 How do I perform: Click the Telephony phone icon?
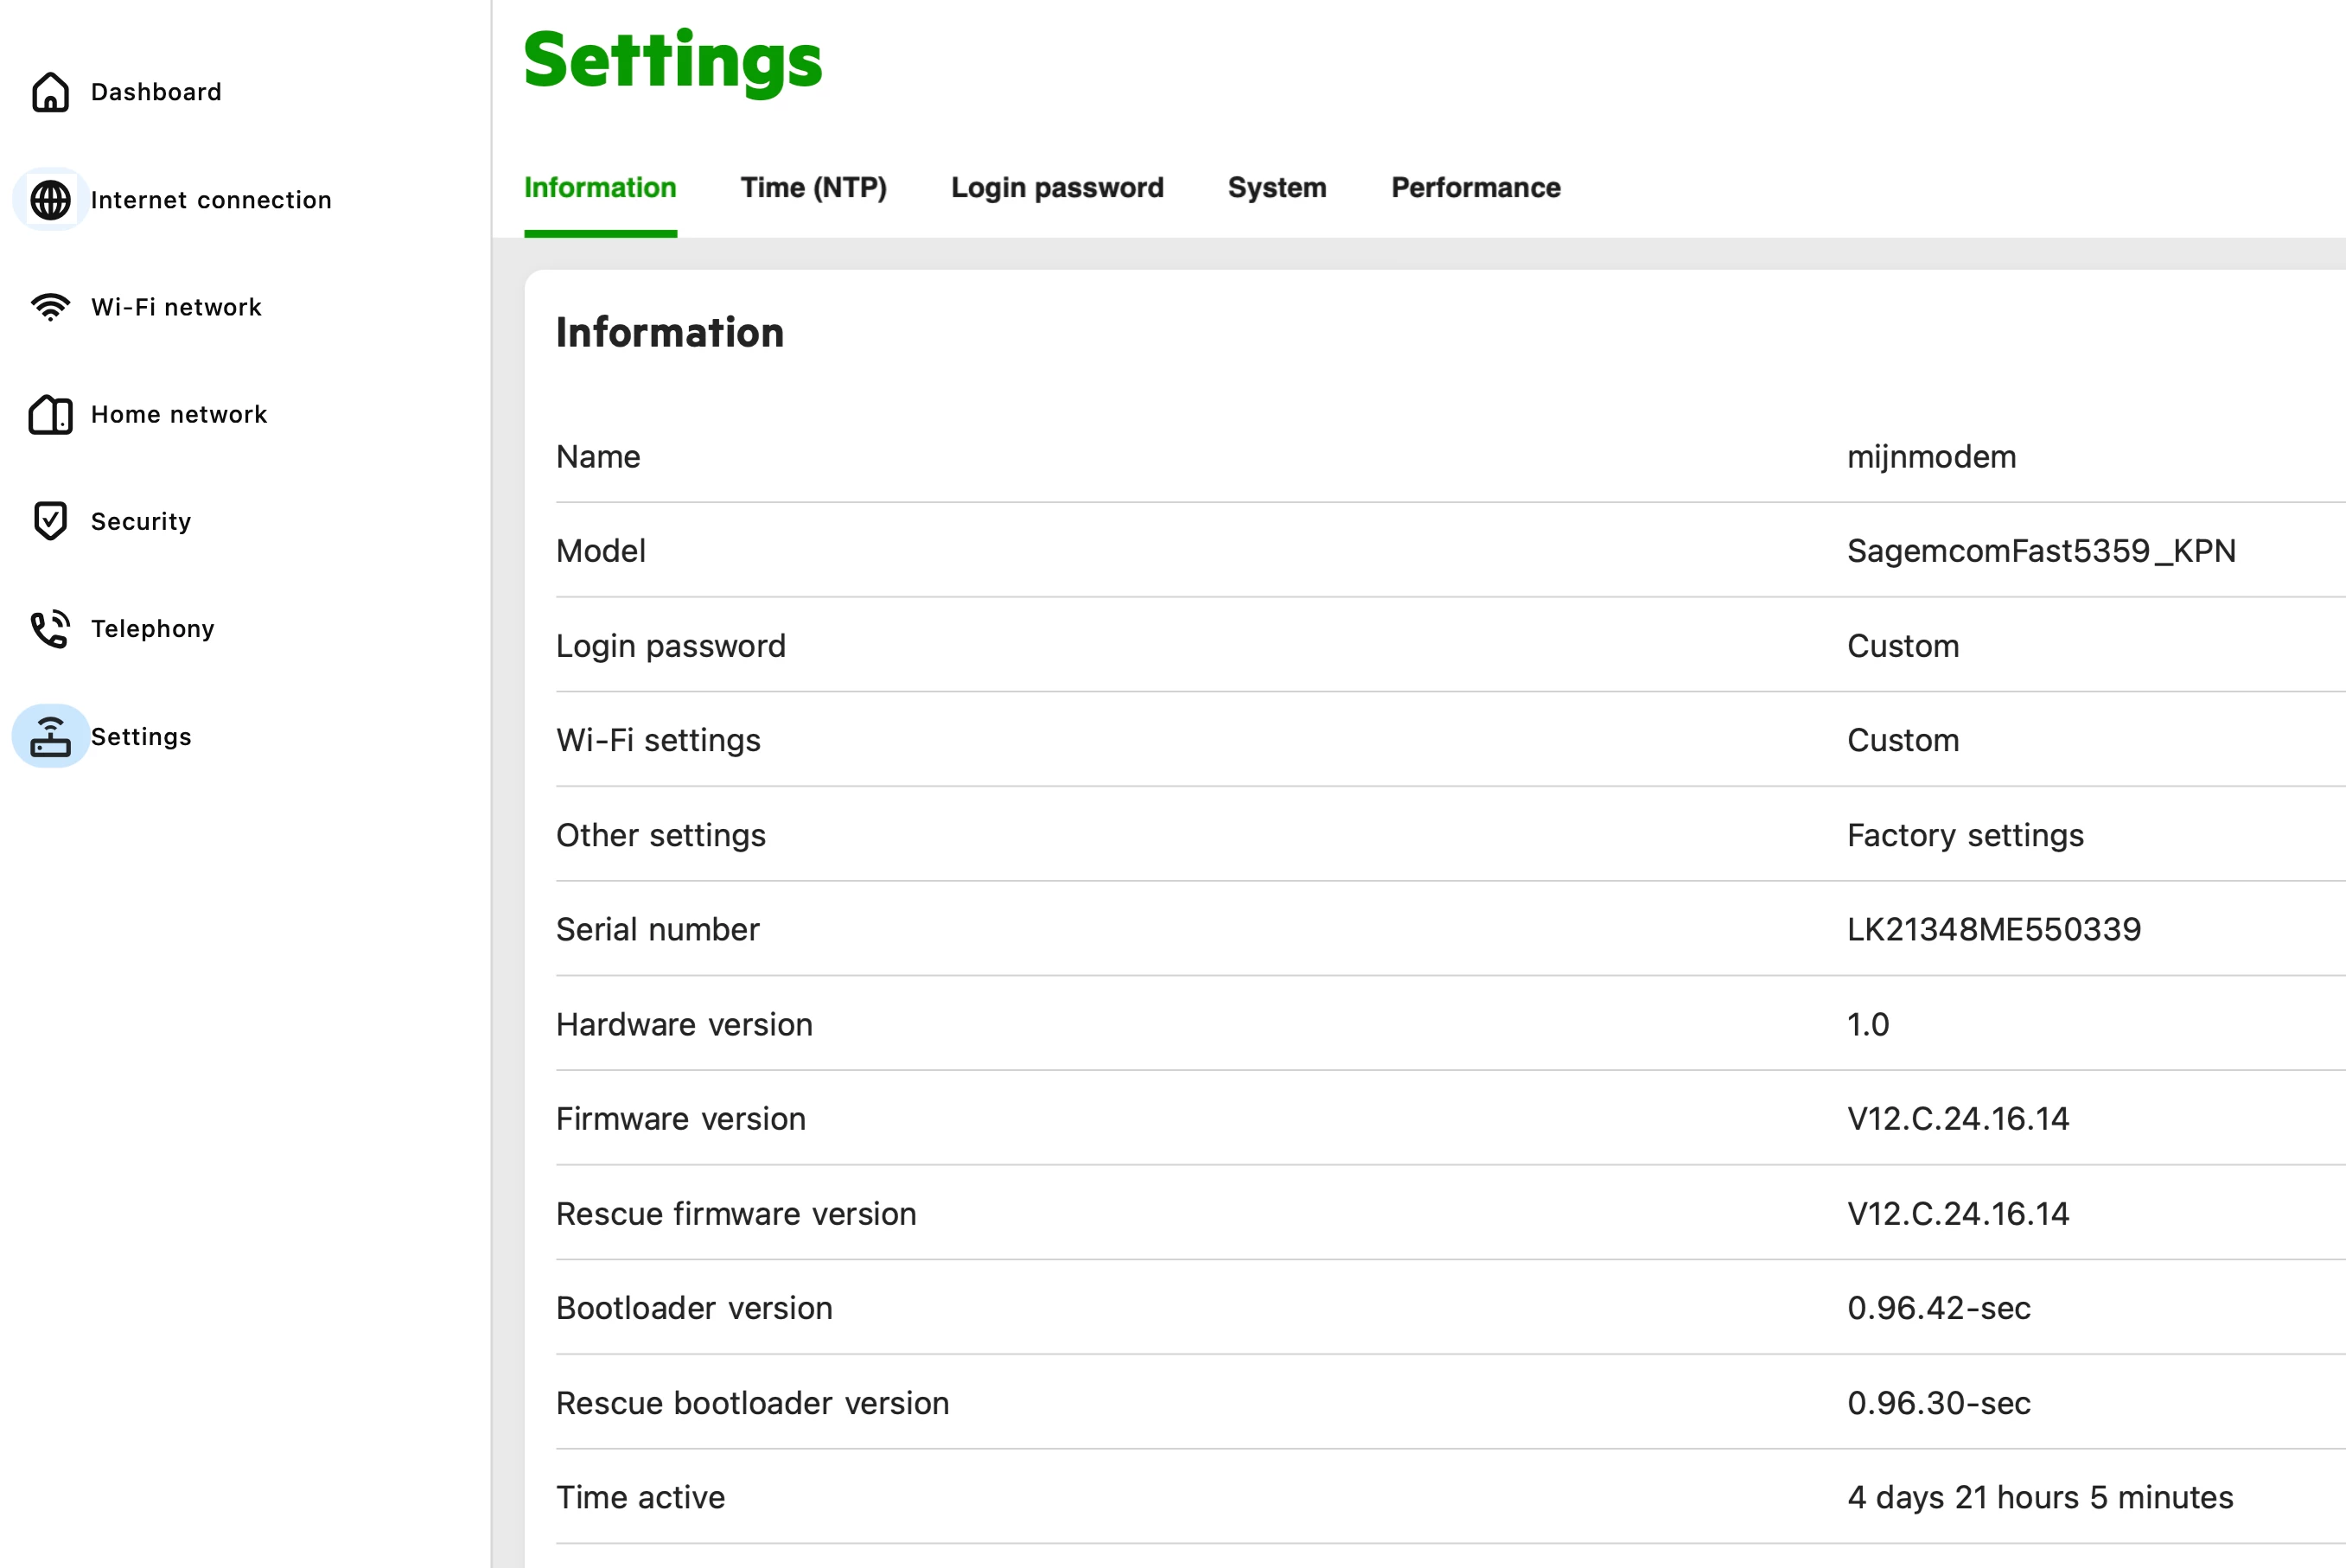(50, 629)
